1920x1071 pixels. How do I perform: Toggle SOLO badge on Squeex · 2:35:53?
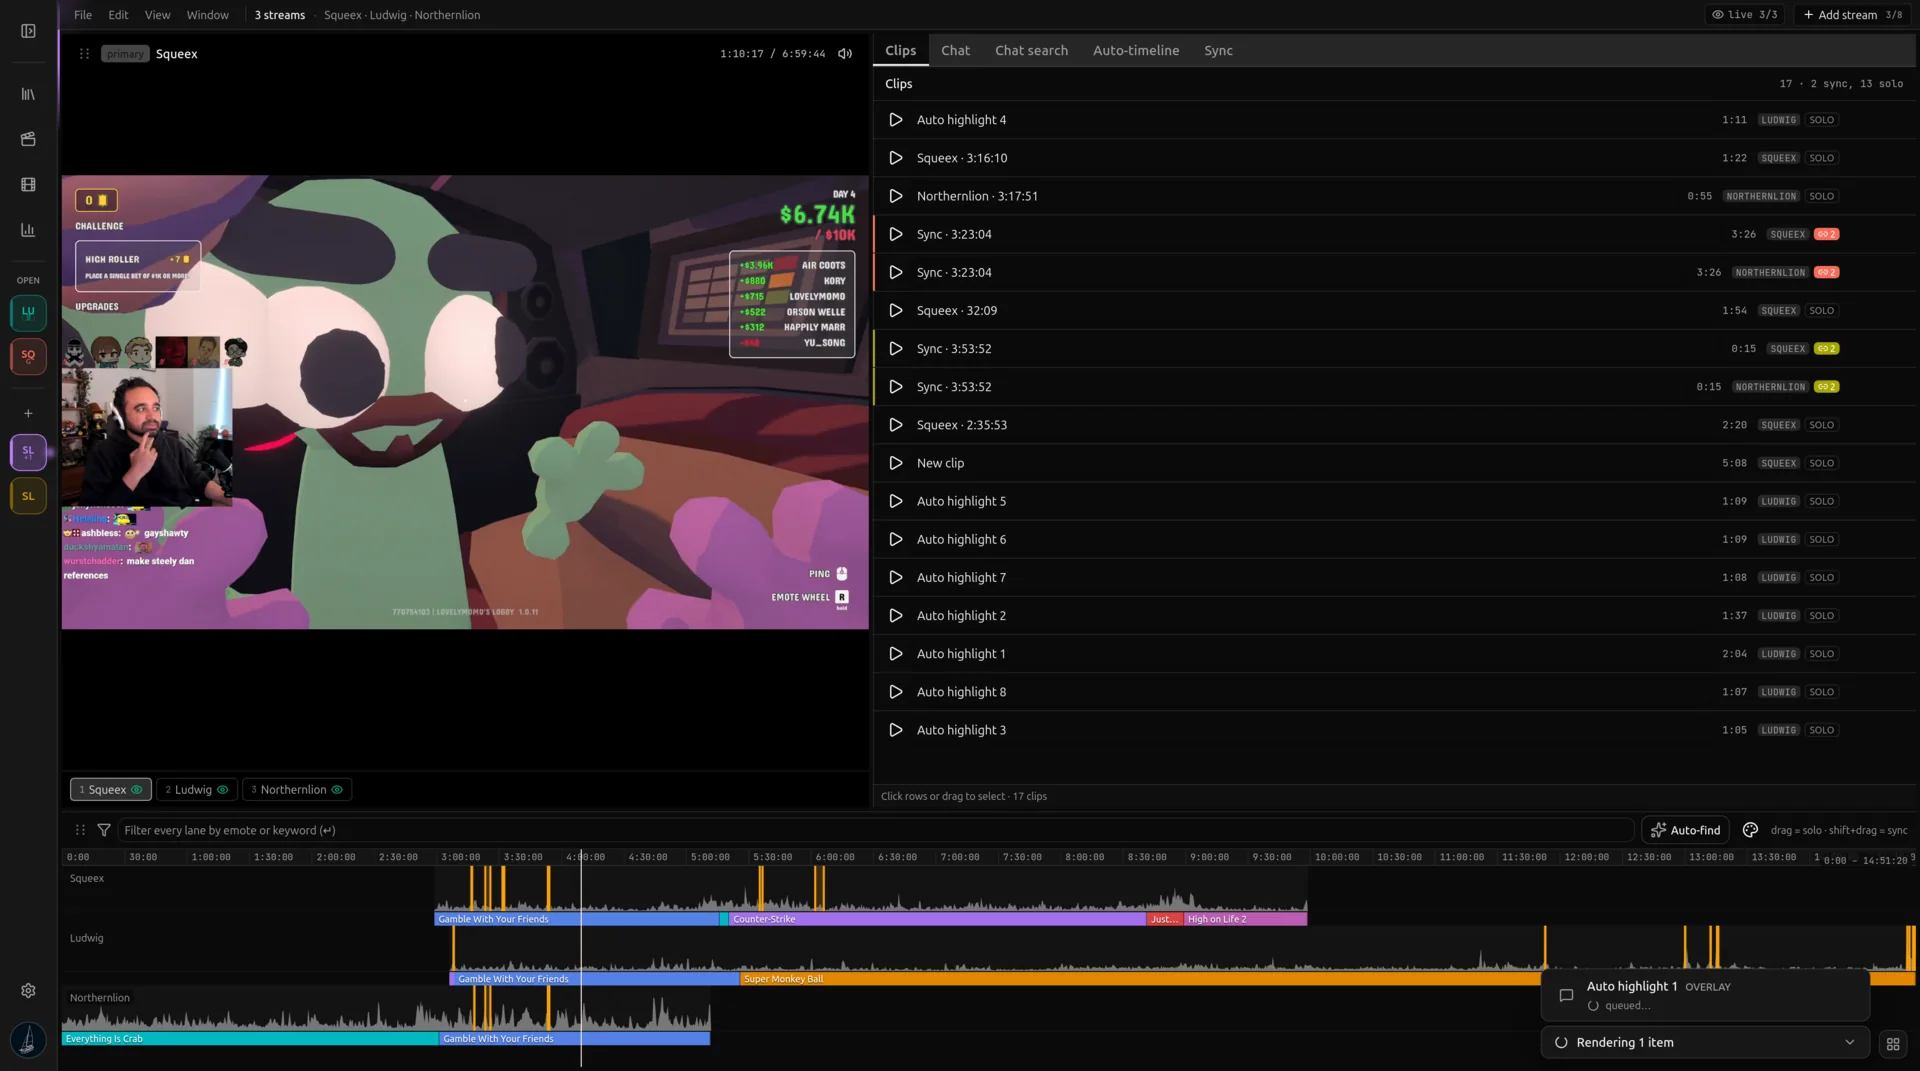(1822, 425)
